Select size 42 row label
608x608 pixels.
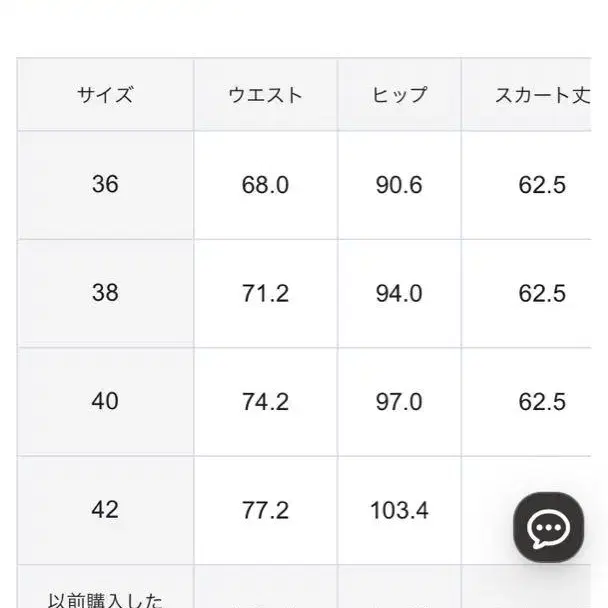105,510
